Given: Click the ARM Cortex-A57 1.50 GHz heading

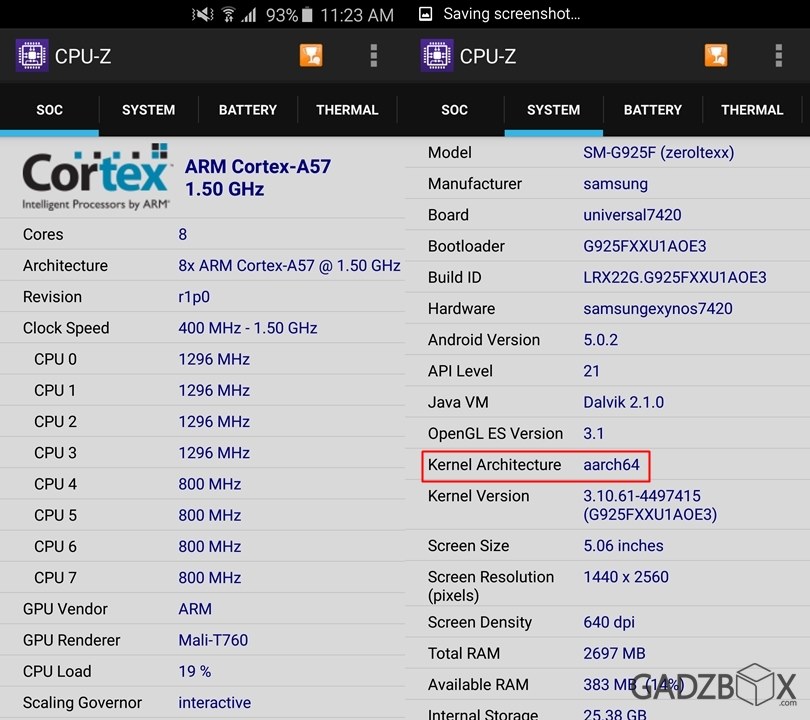Looking at the screenshot, I should [257, 178].
